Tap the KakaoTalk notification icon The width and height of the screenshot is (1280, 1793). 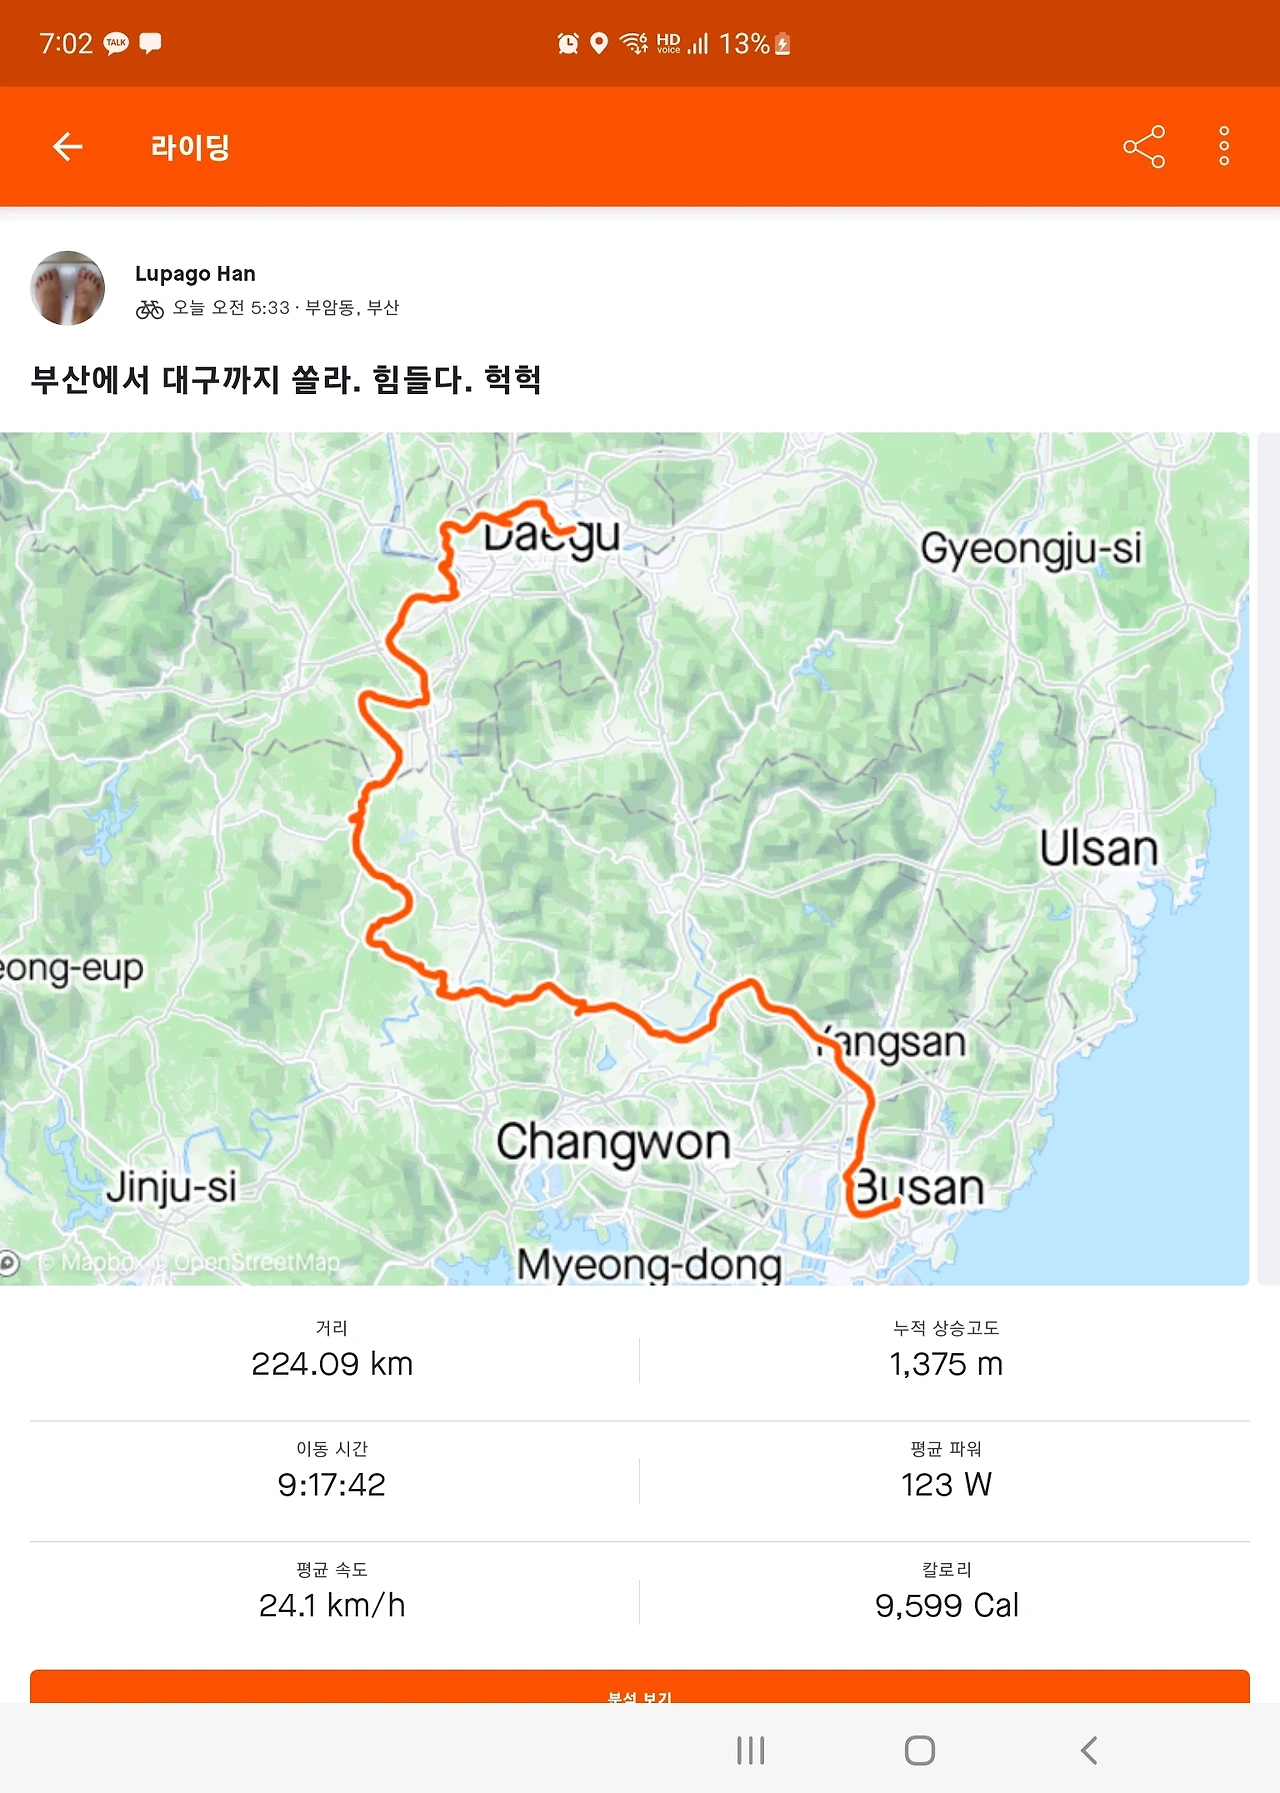(x=116, y=43)
